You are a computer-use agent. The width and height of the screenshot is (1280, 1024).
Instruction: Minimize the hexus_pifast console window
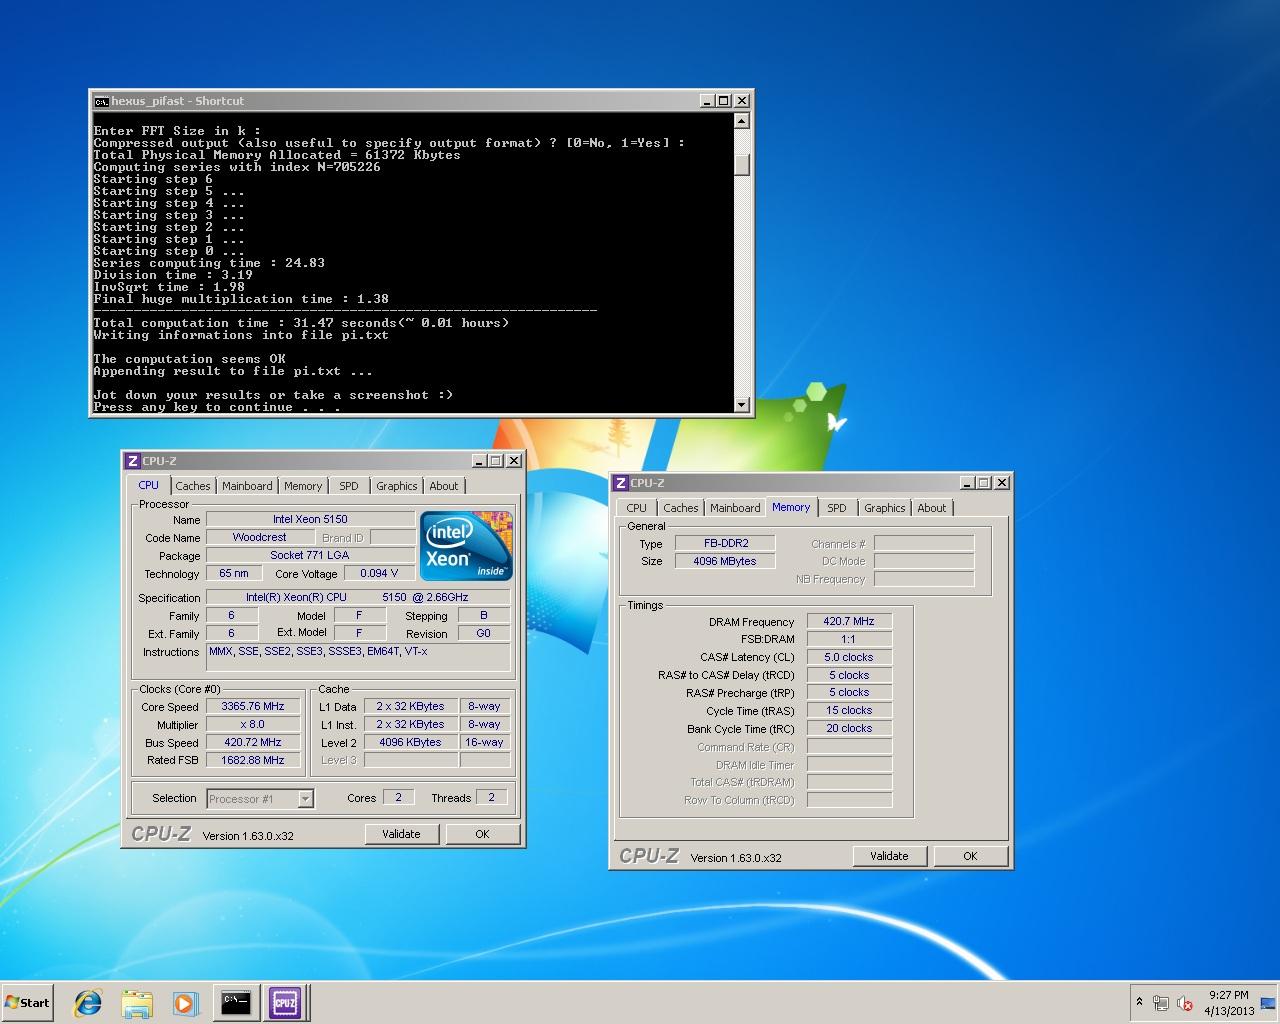point(708,101)
